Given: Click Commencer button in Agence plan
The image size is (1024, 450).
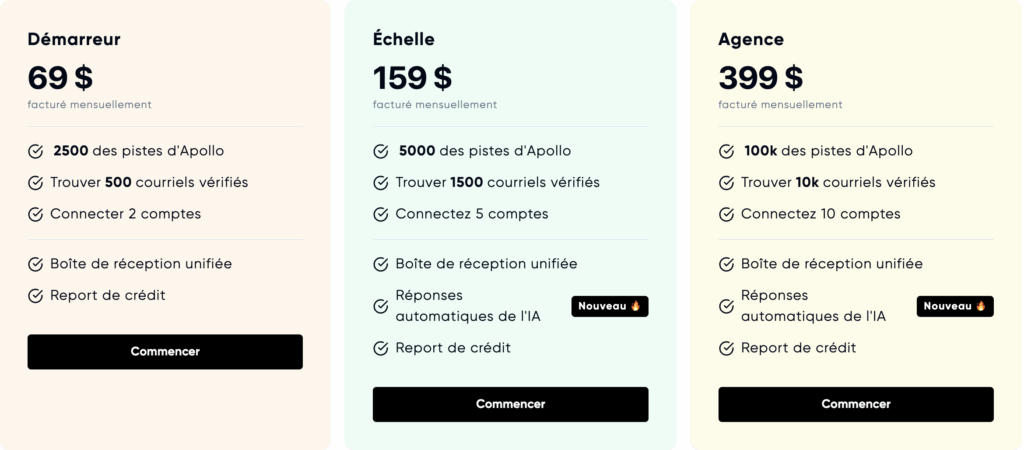Looking at the screenshot, I should point(856,404).
